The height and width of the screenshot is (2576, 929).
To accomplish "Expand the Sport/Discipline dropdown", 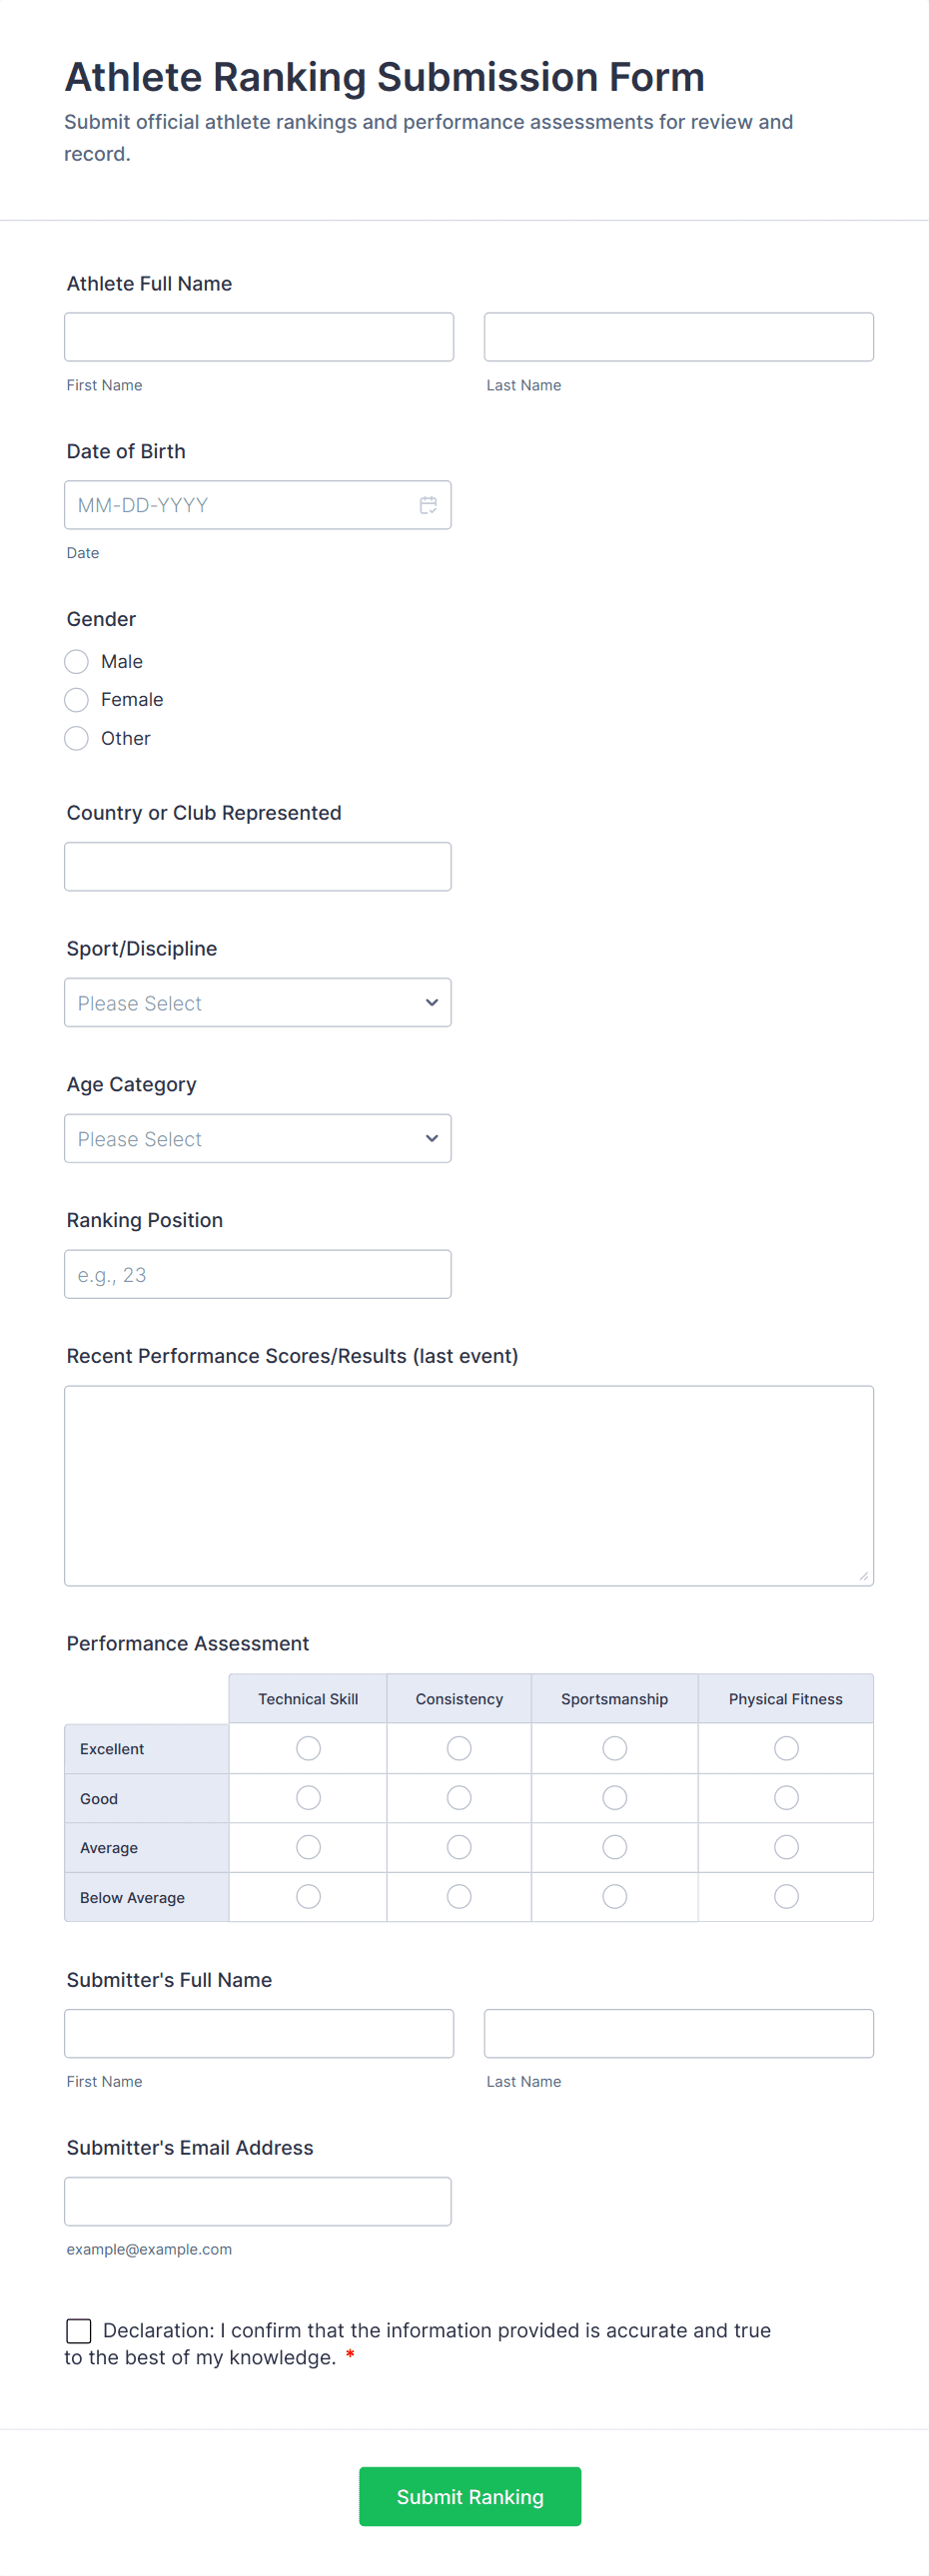I will (x=258, y=1003).
